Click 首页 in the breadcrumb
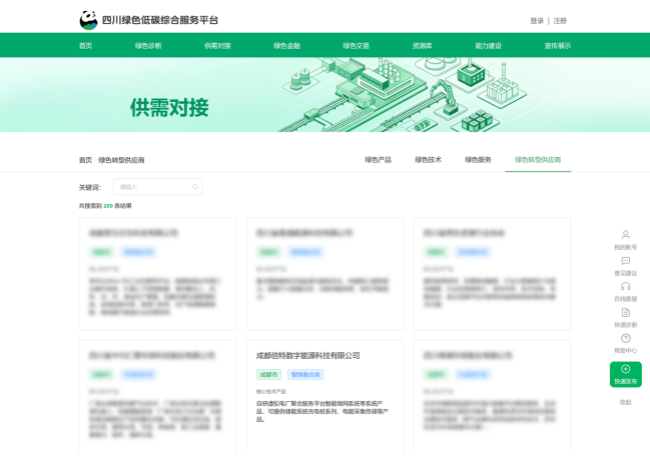The image size is (650, 459). coord(85,160)
